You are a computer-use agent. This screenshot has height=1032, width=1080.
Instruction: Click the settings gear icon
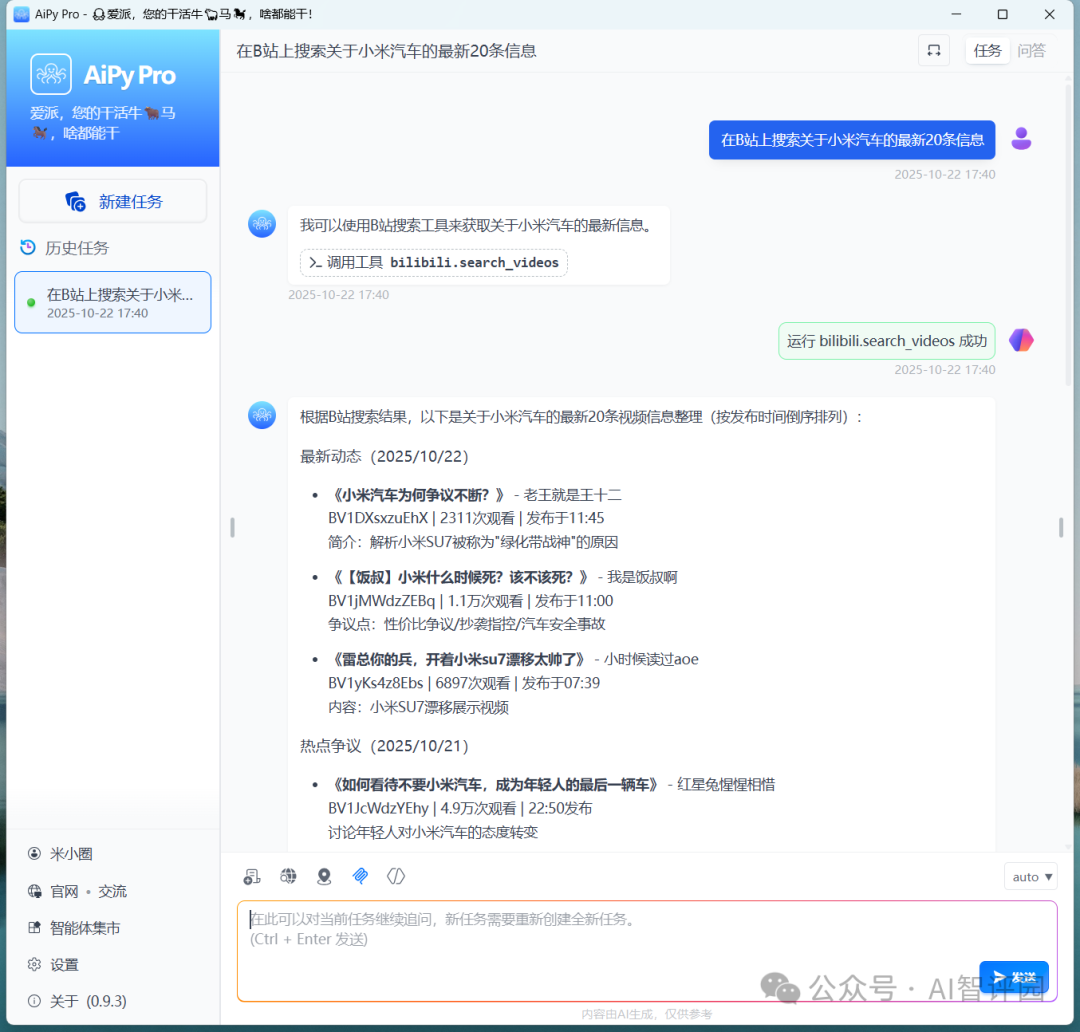(34, 964)
